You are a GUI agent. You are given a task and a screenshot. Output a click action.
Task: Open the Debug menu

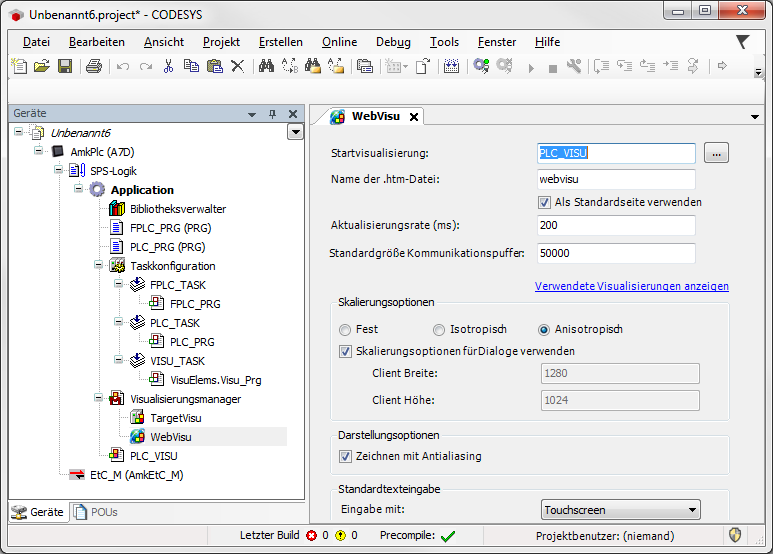(393, 42)
